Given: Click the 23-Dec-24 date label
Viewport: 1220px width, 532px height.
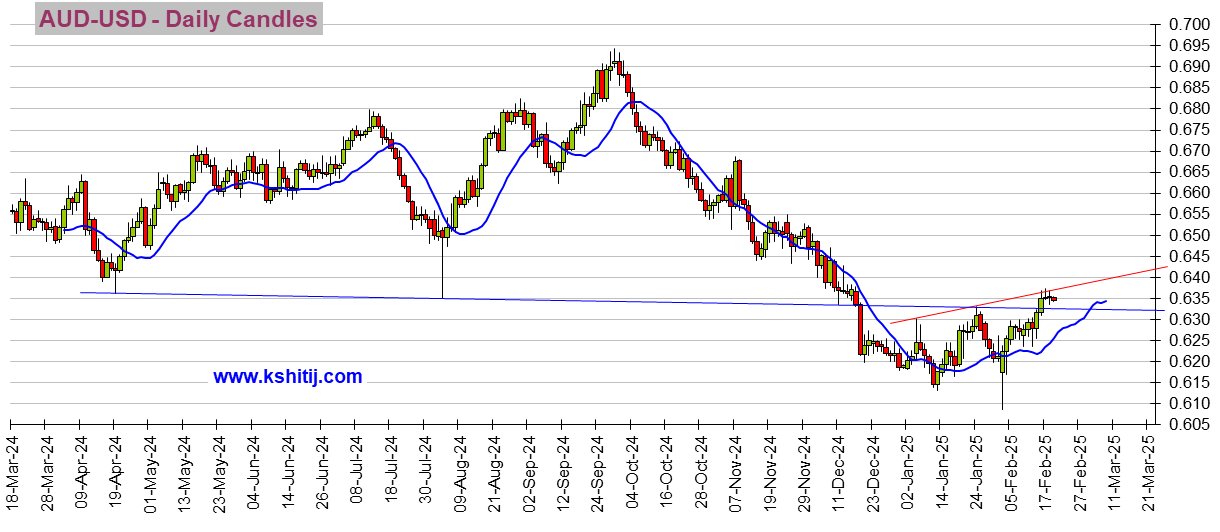Looking at the screenshot, I should coord(871,474).
